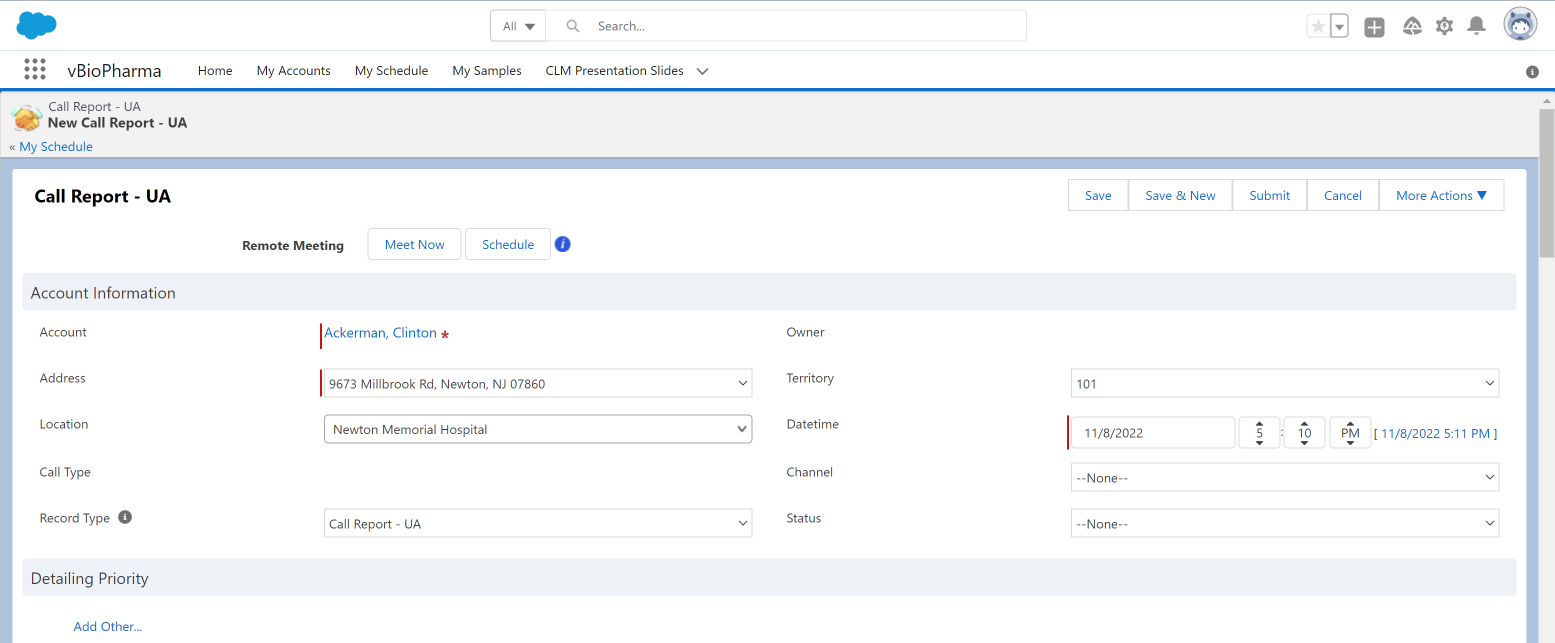The width and height of the screenshot is (1555, 643).
Task: Switch to My Samples tab
Action: (487, 71)
